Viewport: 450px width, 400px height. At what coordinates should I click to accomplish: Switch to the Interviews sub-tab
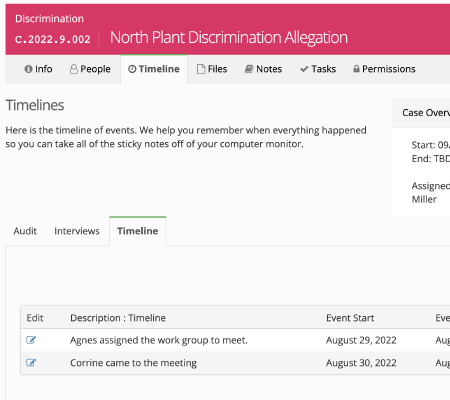pyautogui.click(x=77, y=231)
